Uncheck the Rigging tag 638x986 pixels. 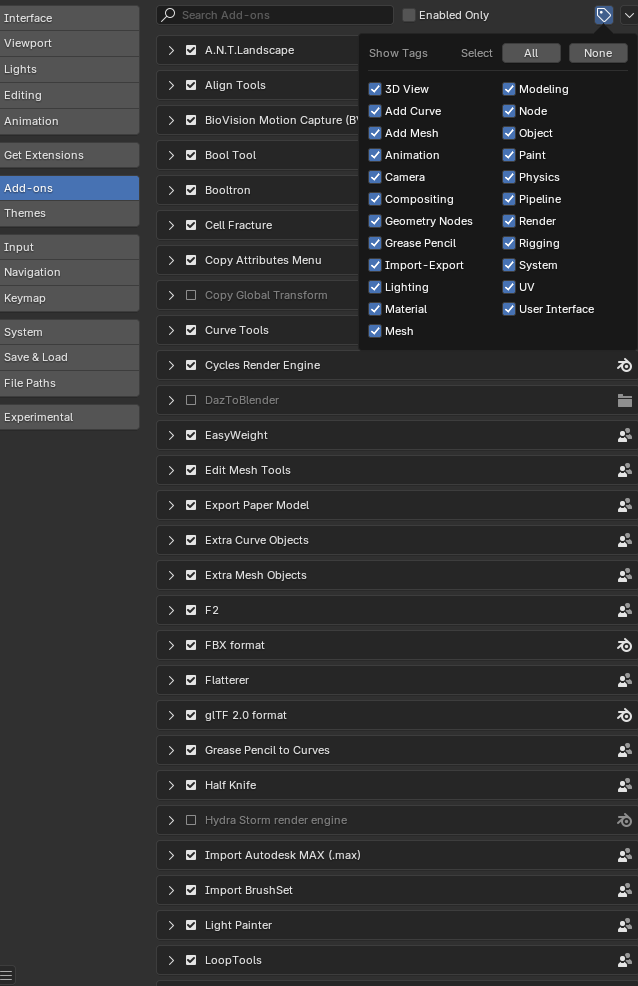[509, 243]
